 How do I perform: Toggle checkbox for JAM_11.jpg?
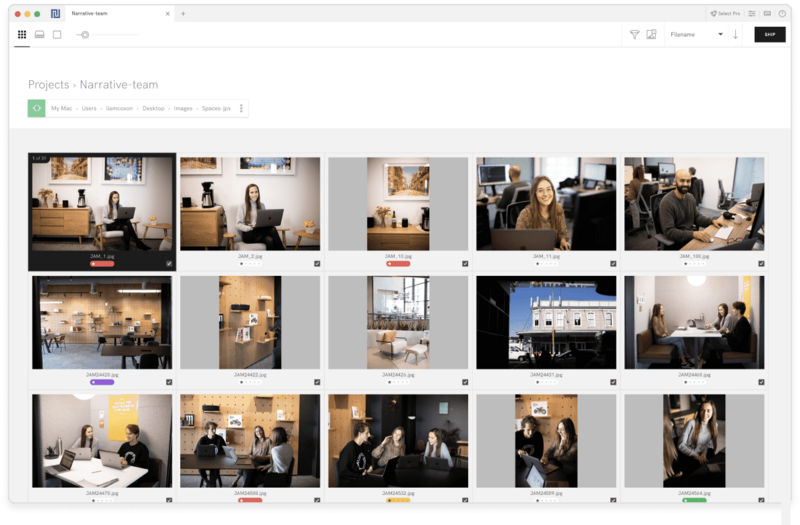(x=613, y=264)
